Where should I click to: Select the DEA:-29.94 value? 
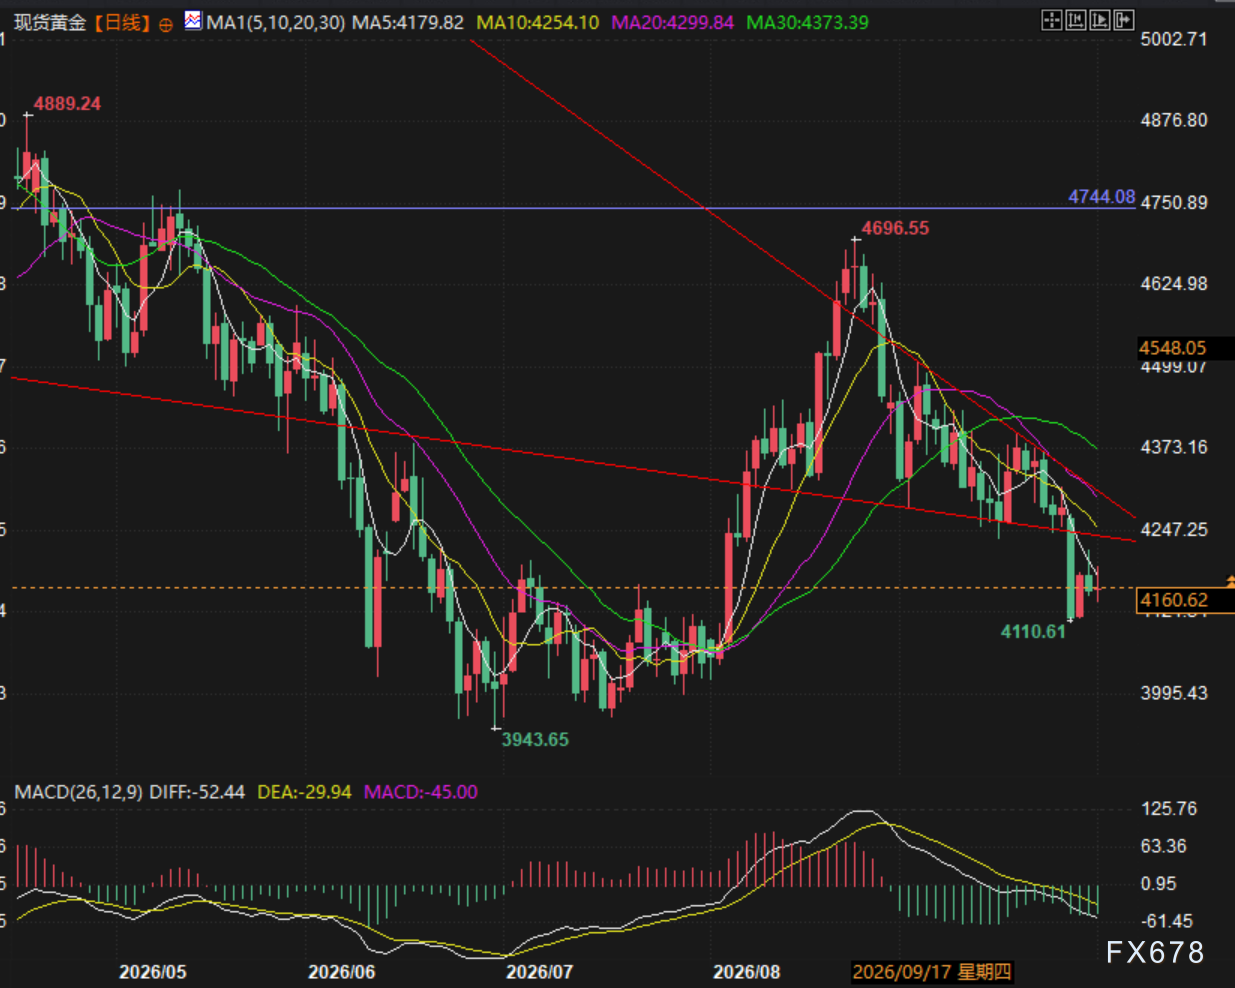(x=305, y=792)
